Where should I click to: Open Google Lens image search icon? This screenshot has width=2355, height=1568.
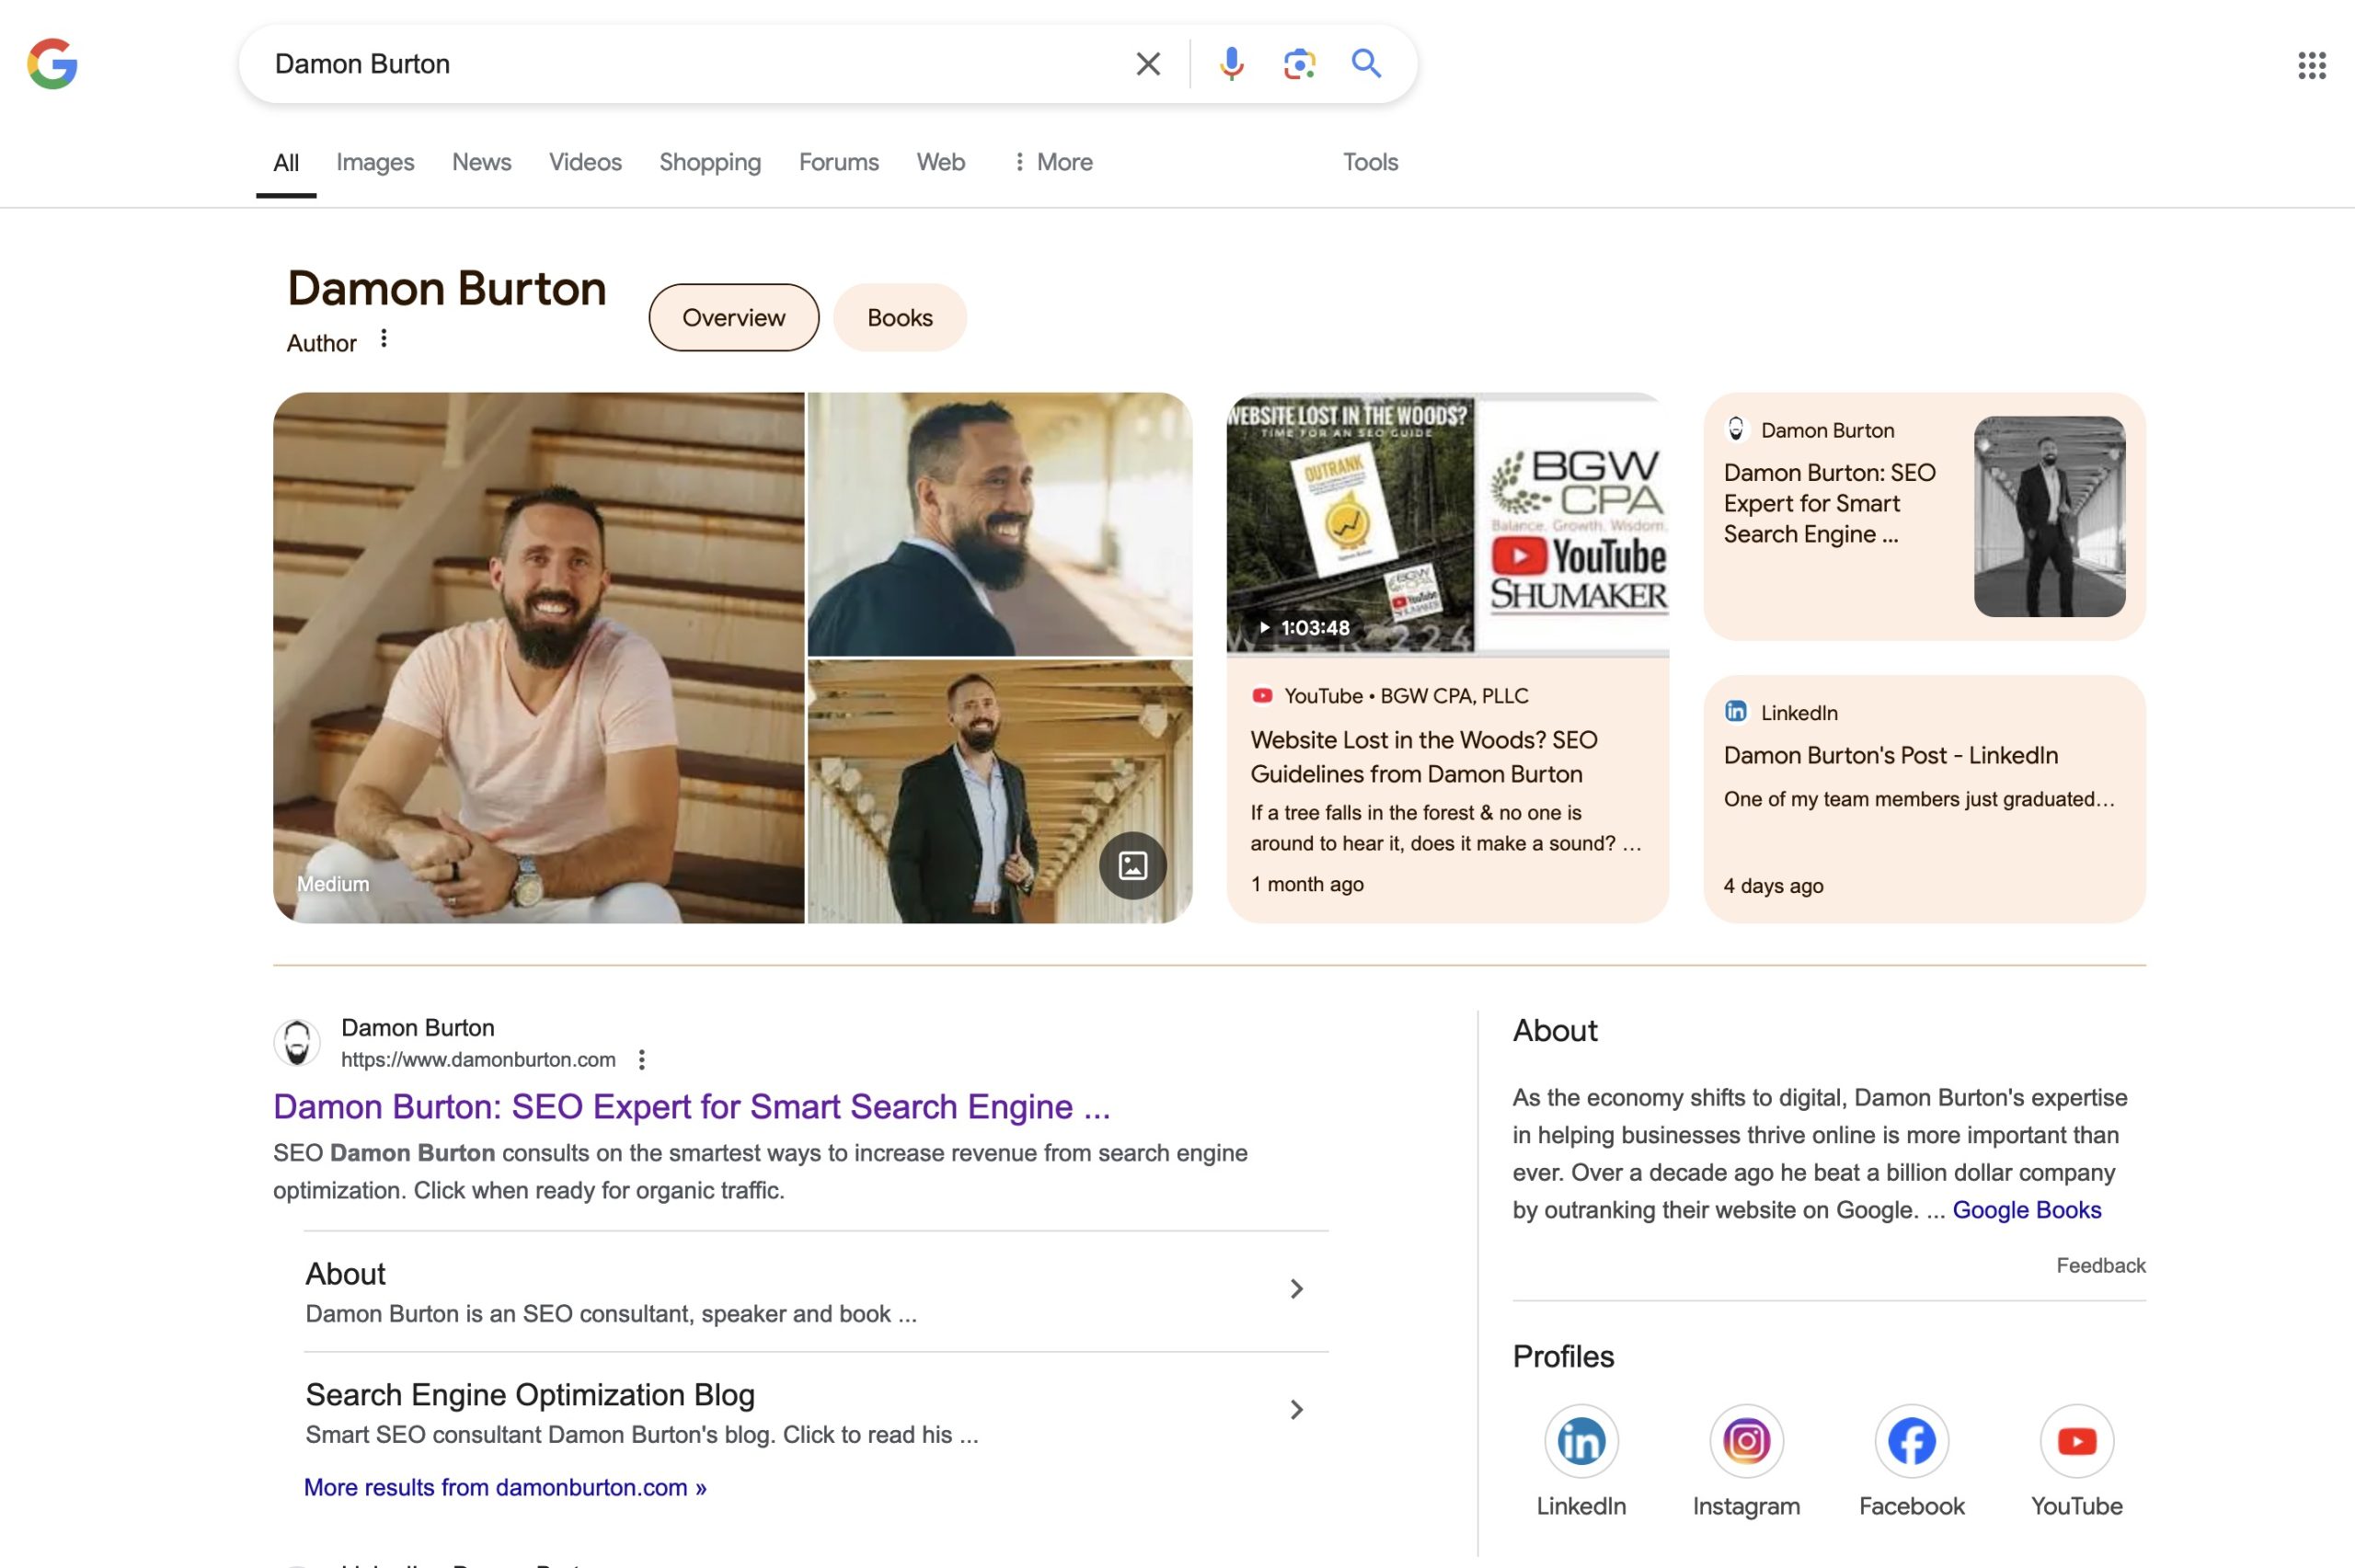coord(1299,64)
